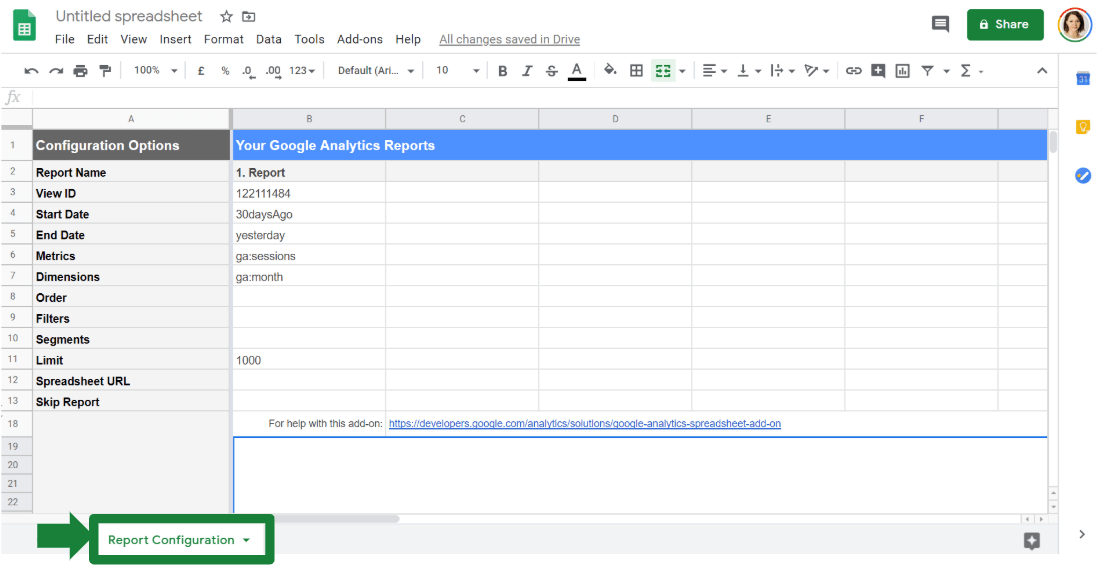Open the developers.google.com help link
This screenshot has width=1104, height=570.
click(584, 424)
